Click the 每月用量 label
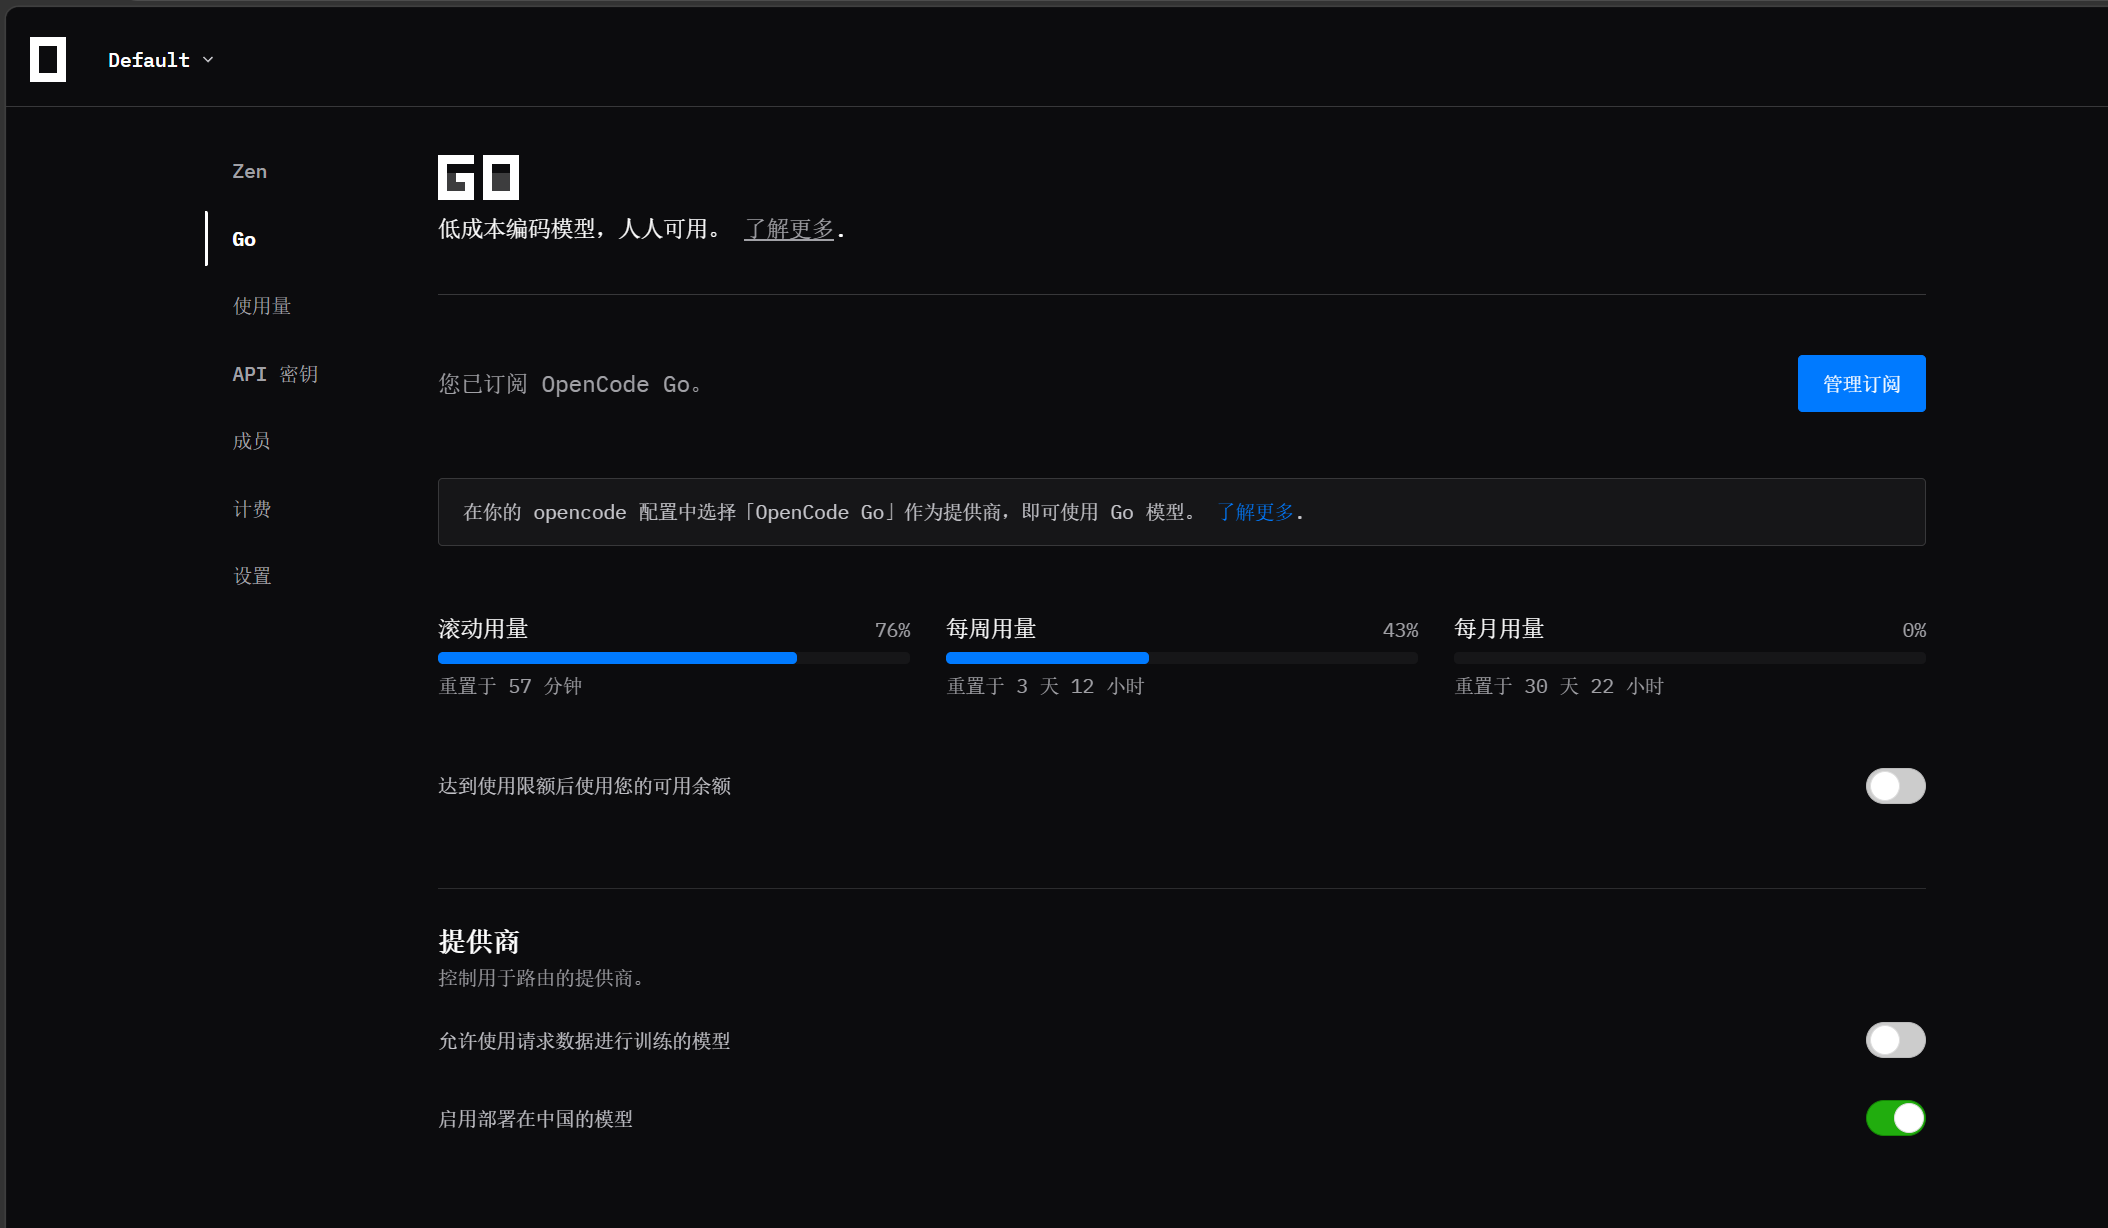 point(1499,629)
